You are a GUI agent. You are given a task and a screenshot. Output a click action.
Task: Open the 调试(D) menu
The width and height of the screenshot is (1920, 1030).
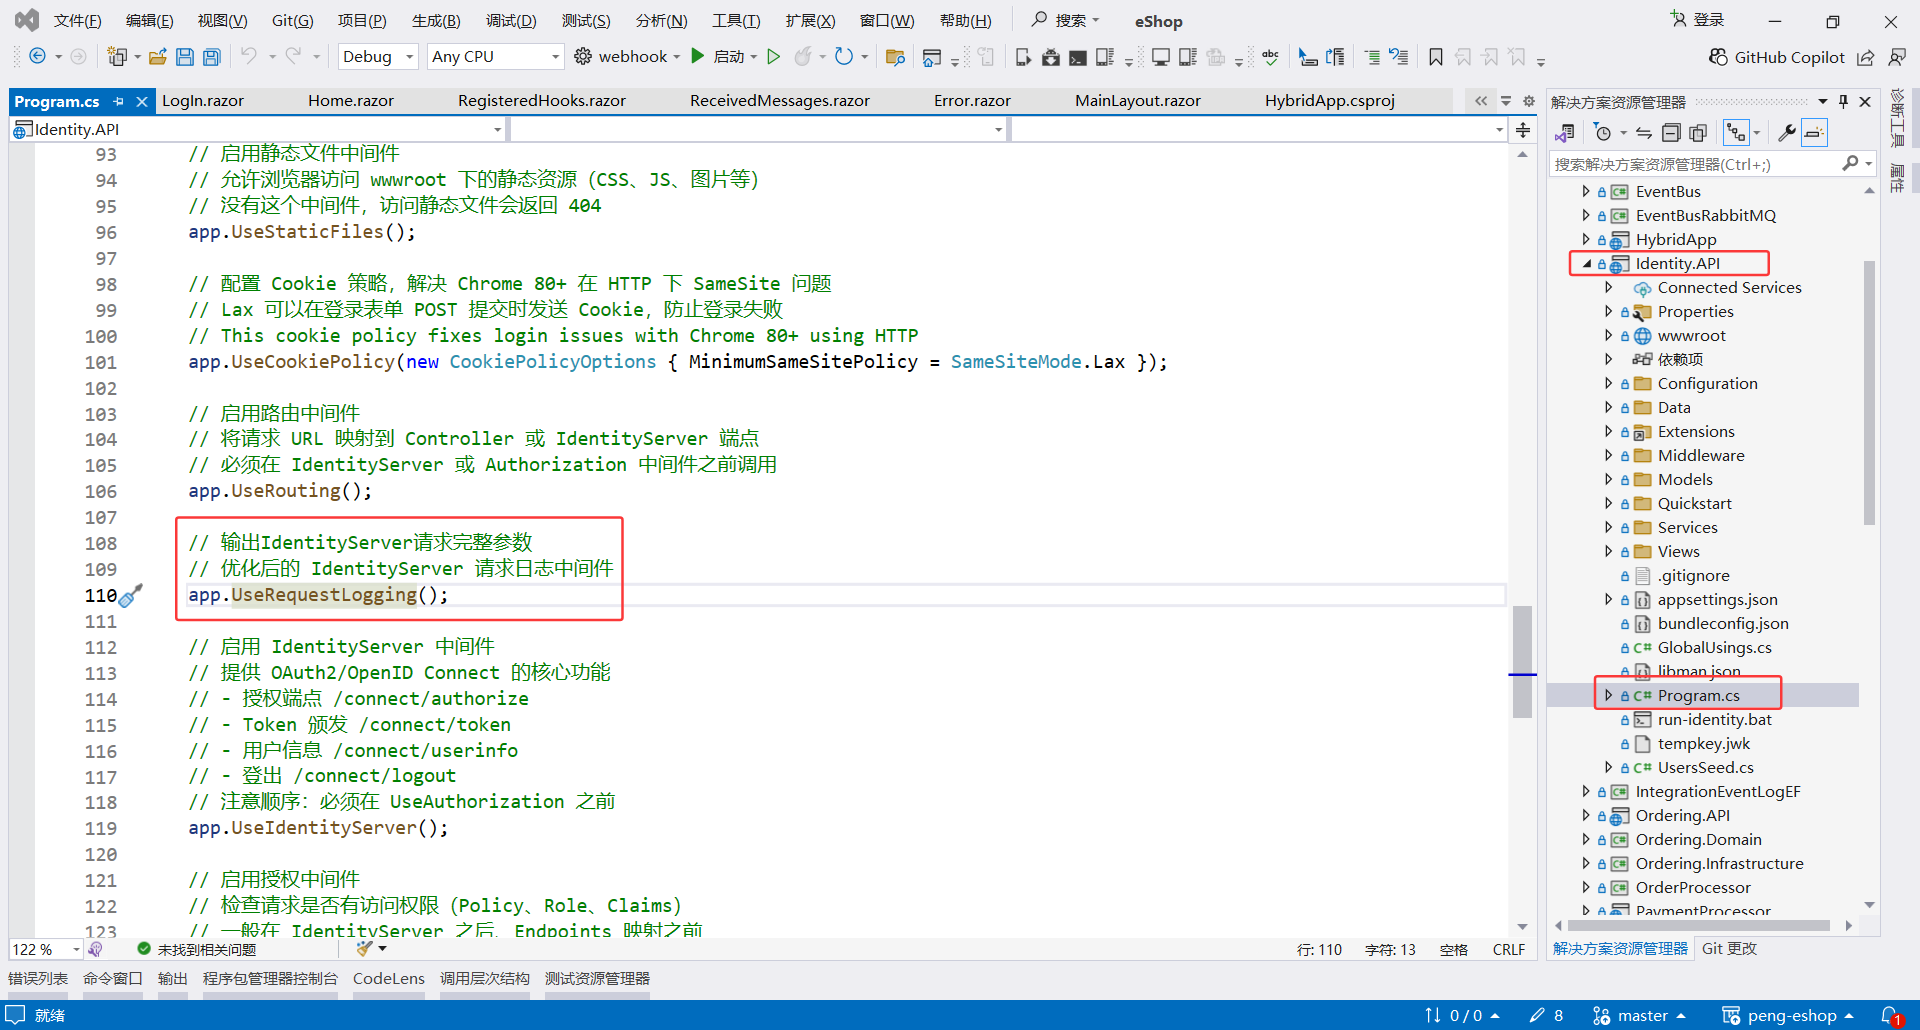pos(511,21)
